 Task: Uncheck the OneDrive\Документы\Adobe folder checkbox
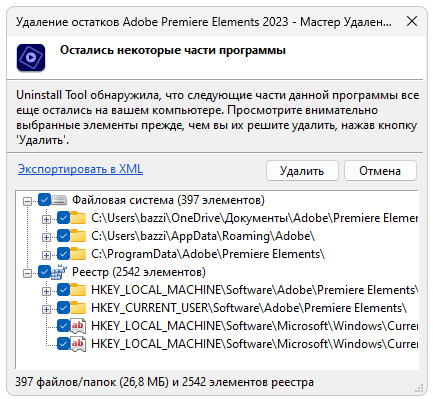63,218
